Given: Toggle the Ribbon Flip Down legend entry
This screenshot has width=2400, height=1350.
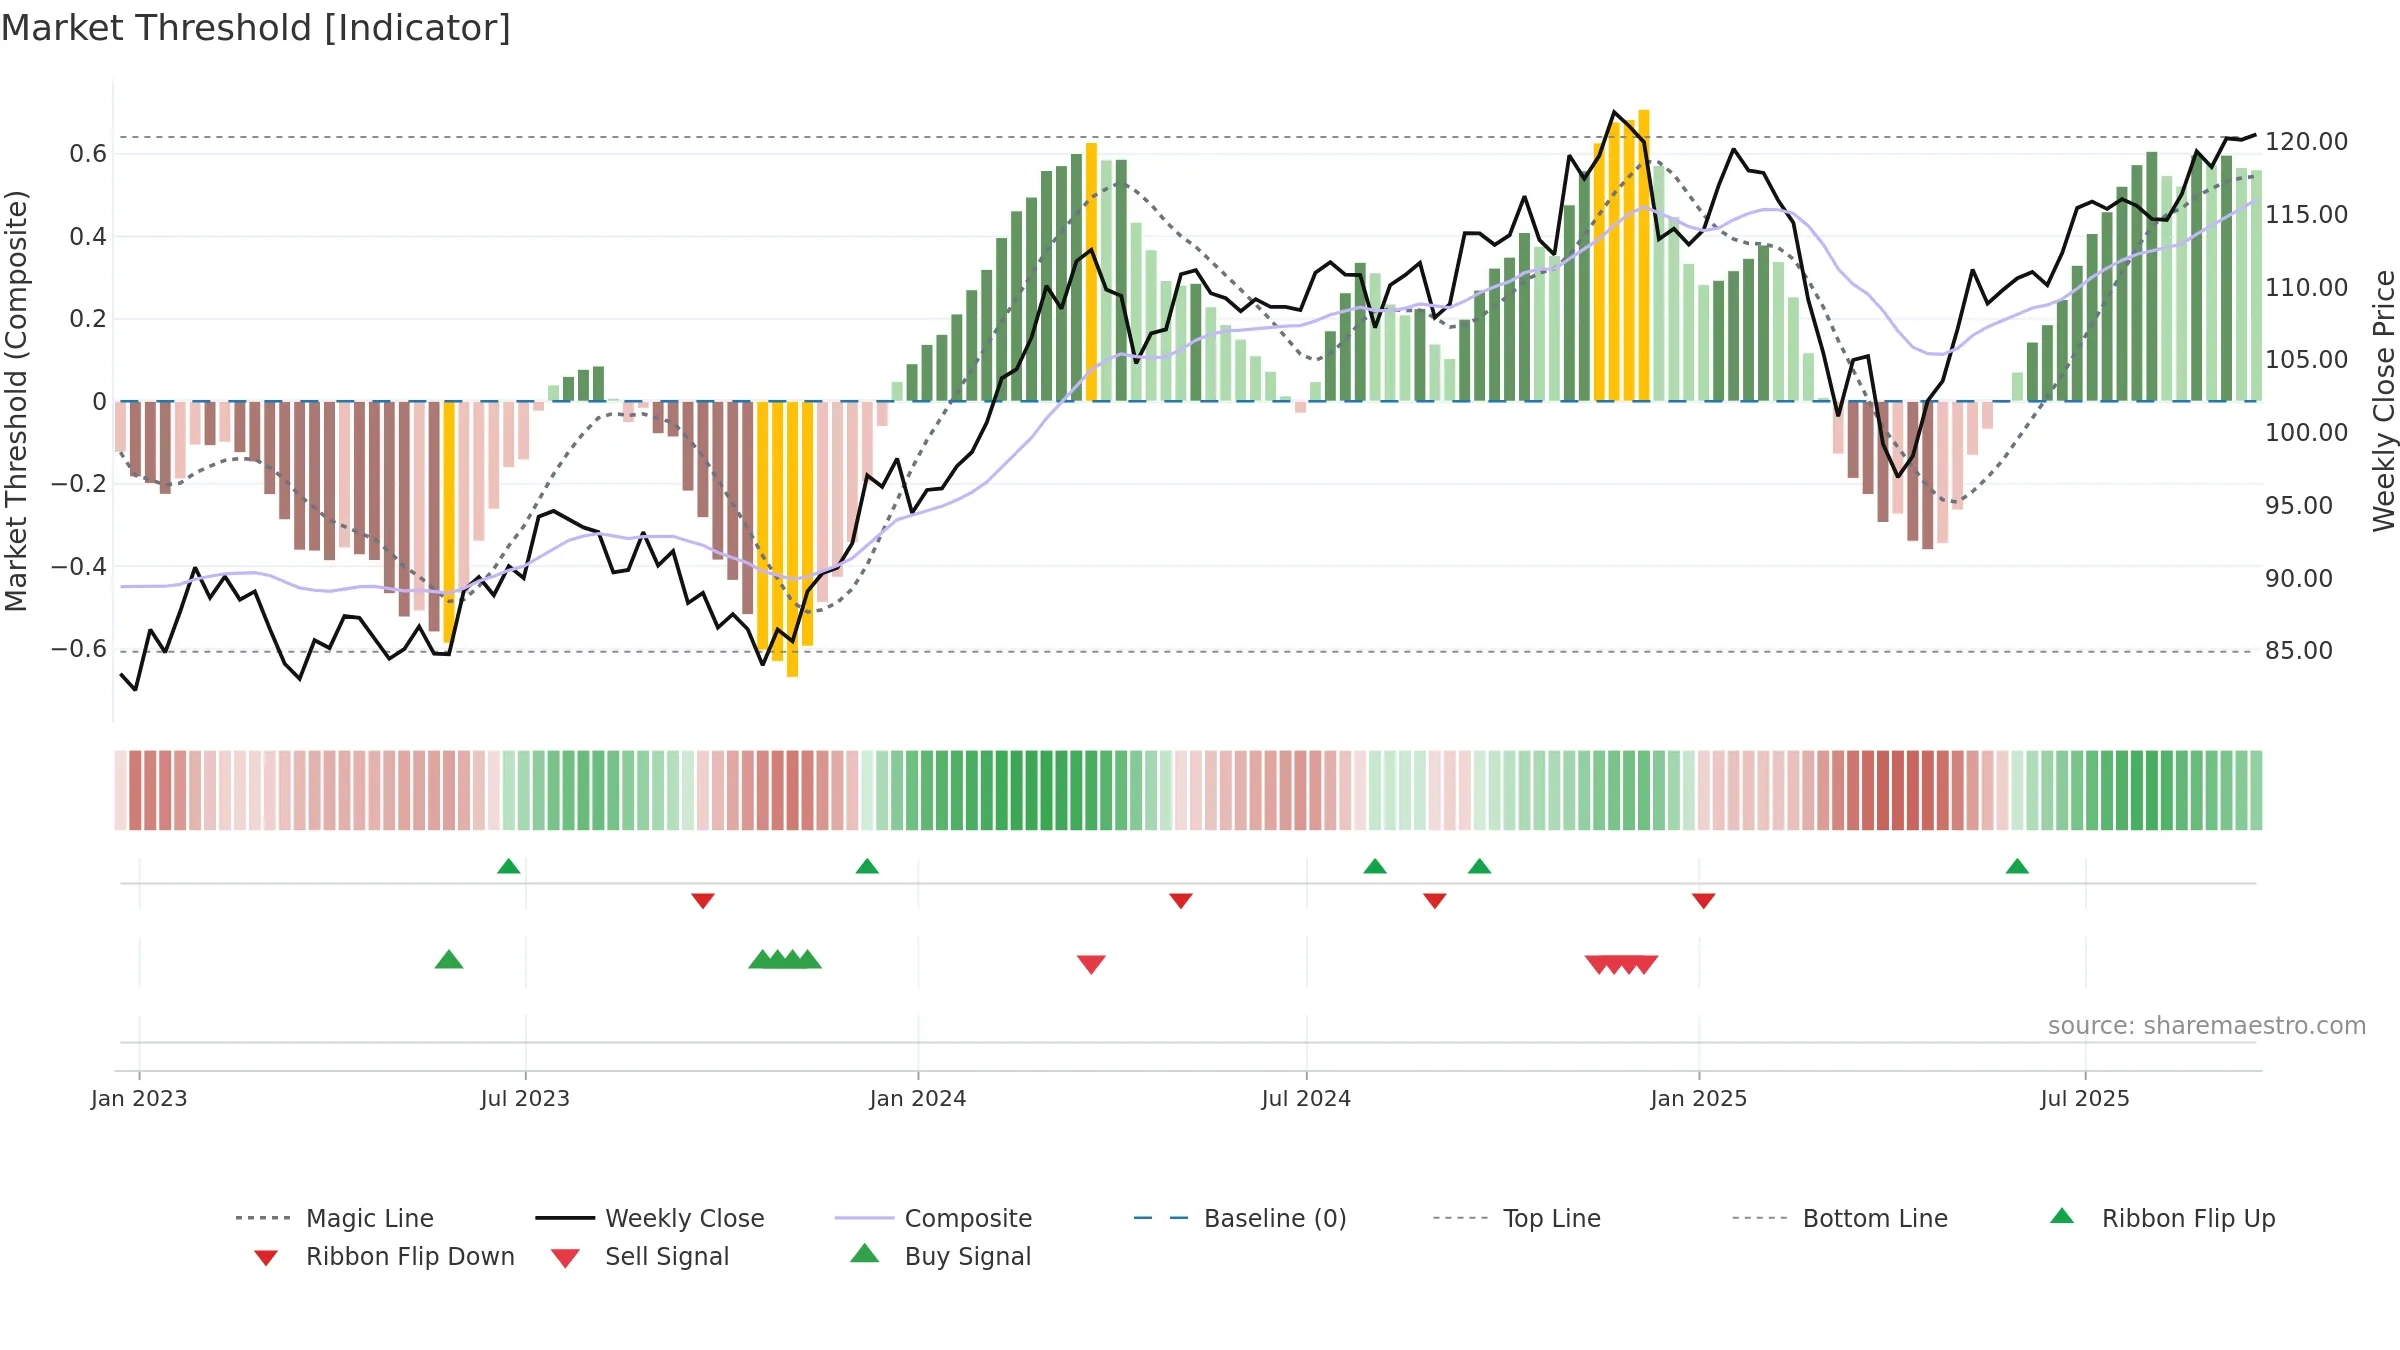Looking at the screenshot, I should (384, 1256).
